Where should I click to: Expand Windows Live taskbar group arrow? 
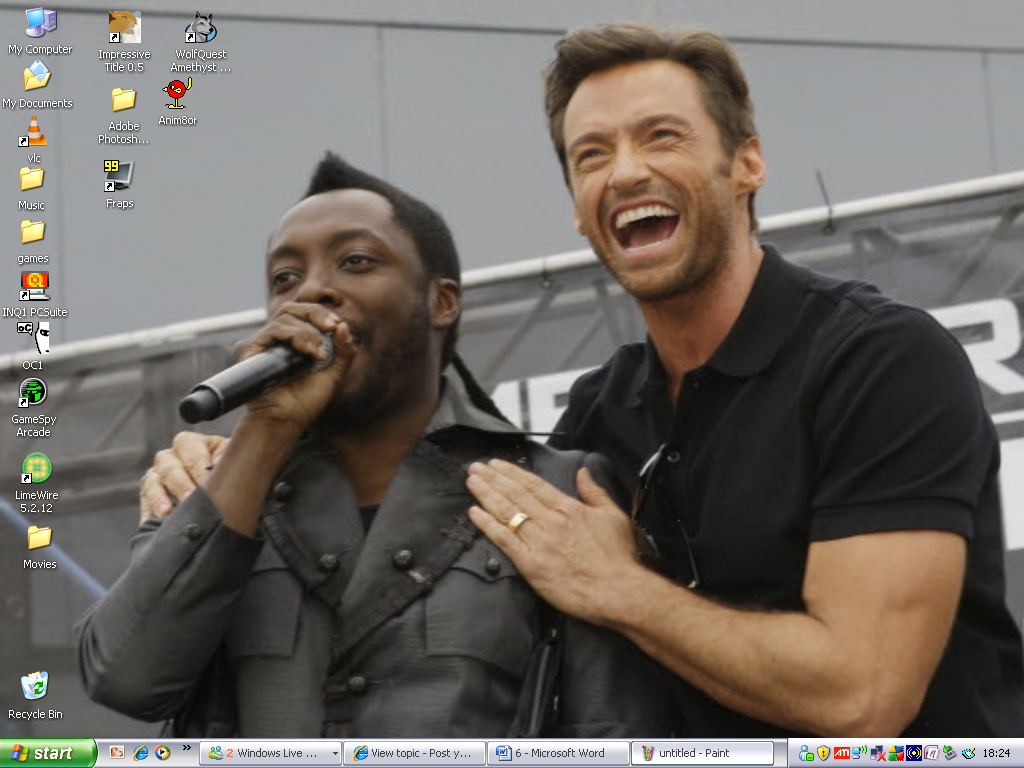334,754
